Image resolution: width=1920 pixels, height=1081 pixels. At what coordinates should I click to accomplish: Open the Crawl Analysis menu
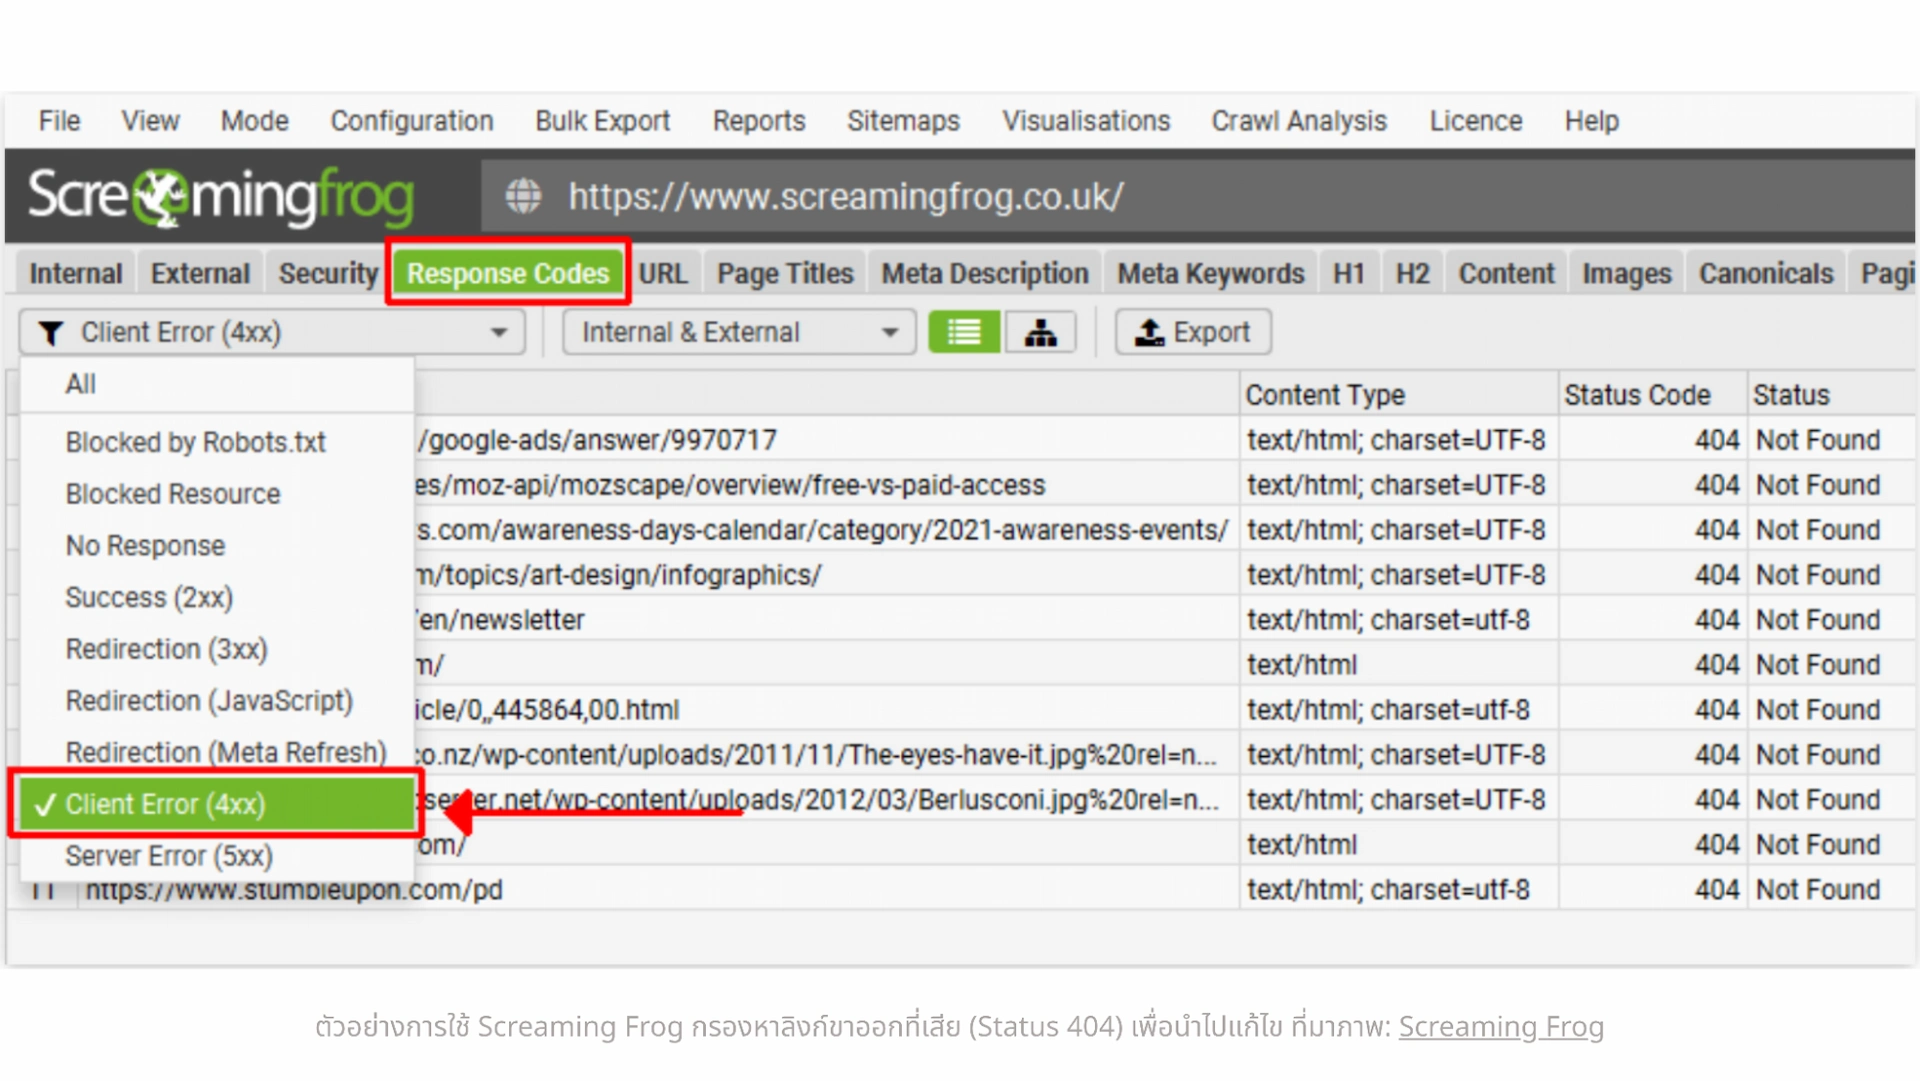pyautogui.click(x=1299, y=121)
